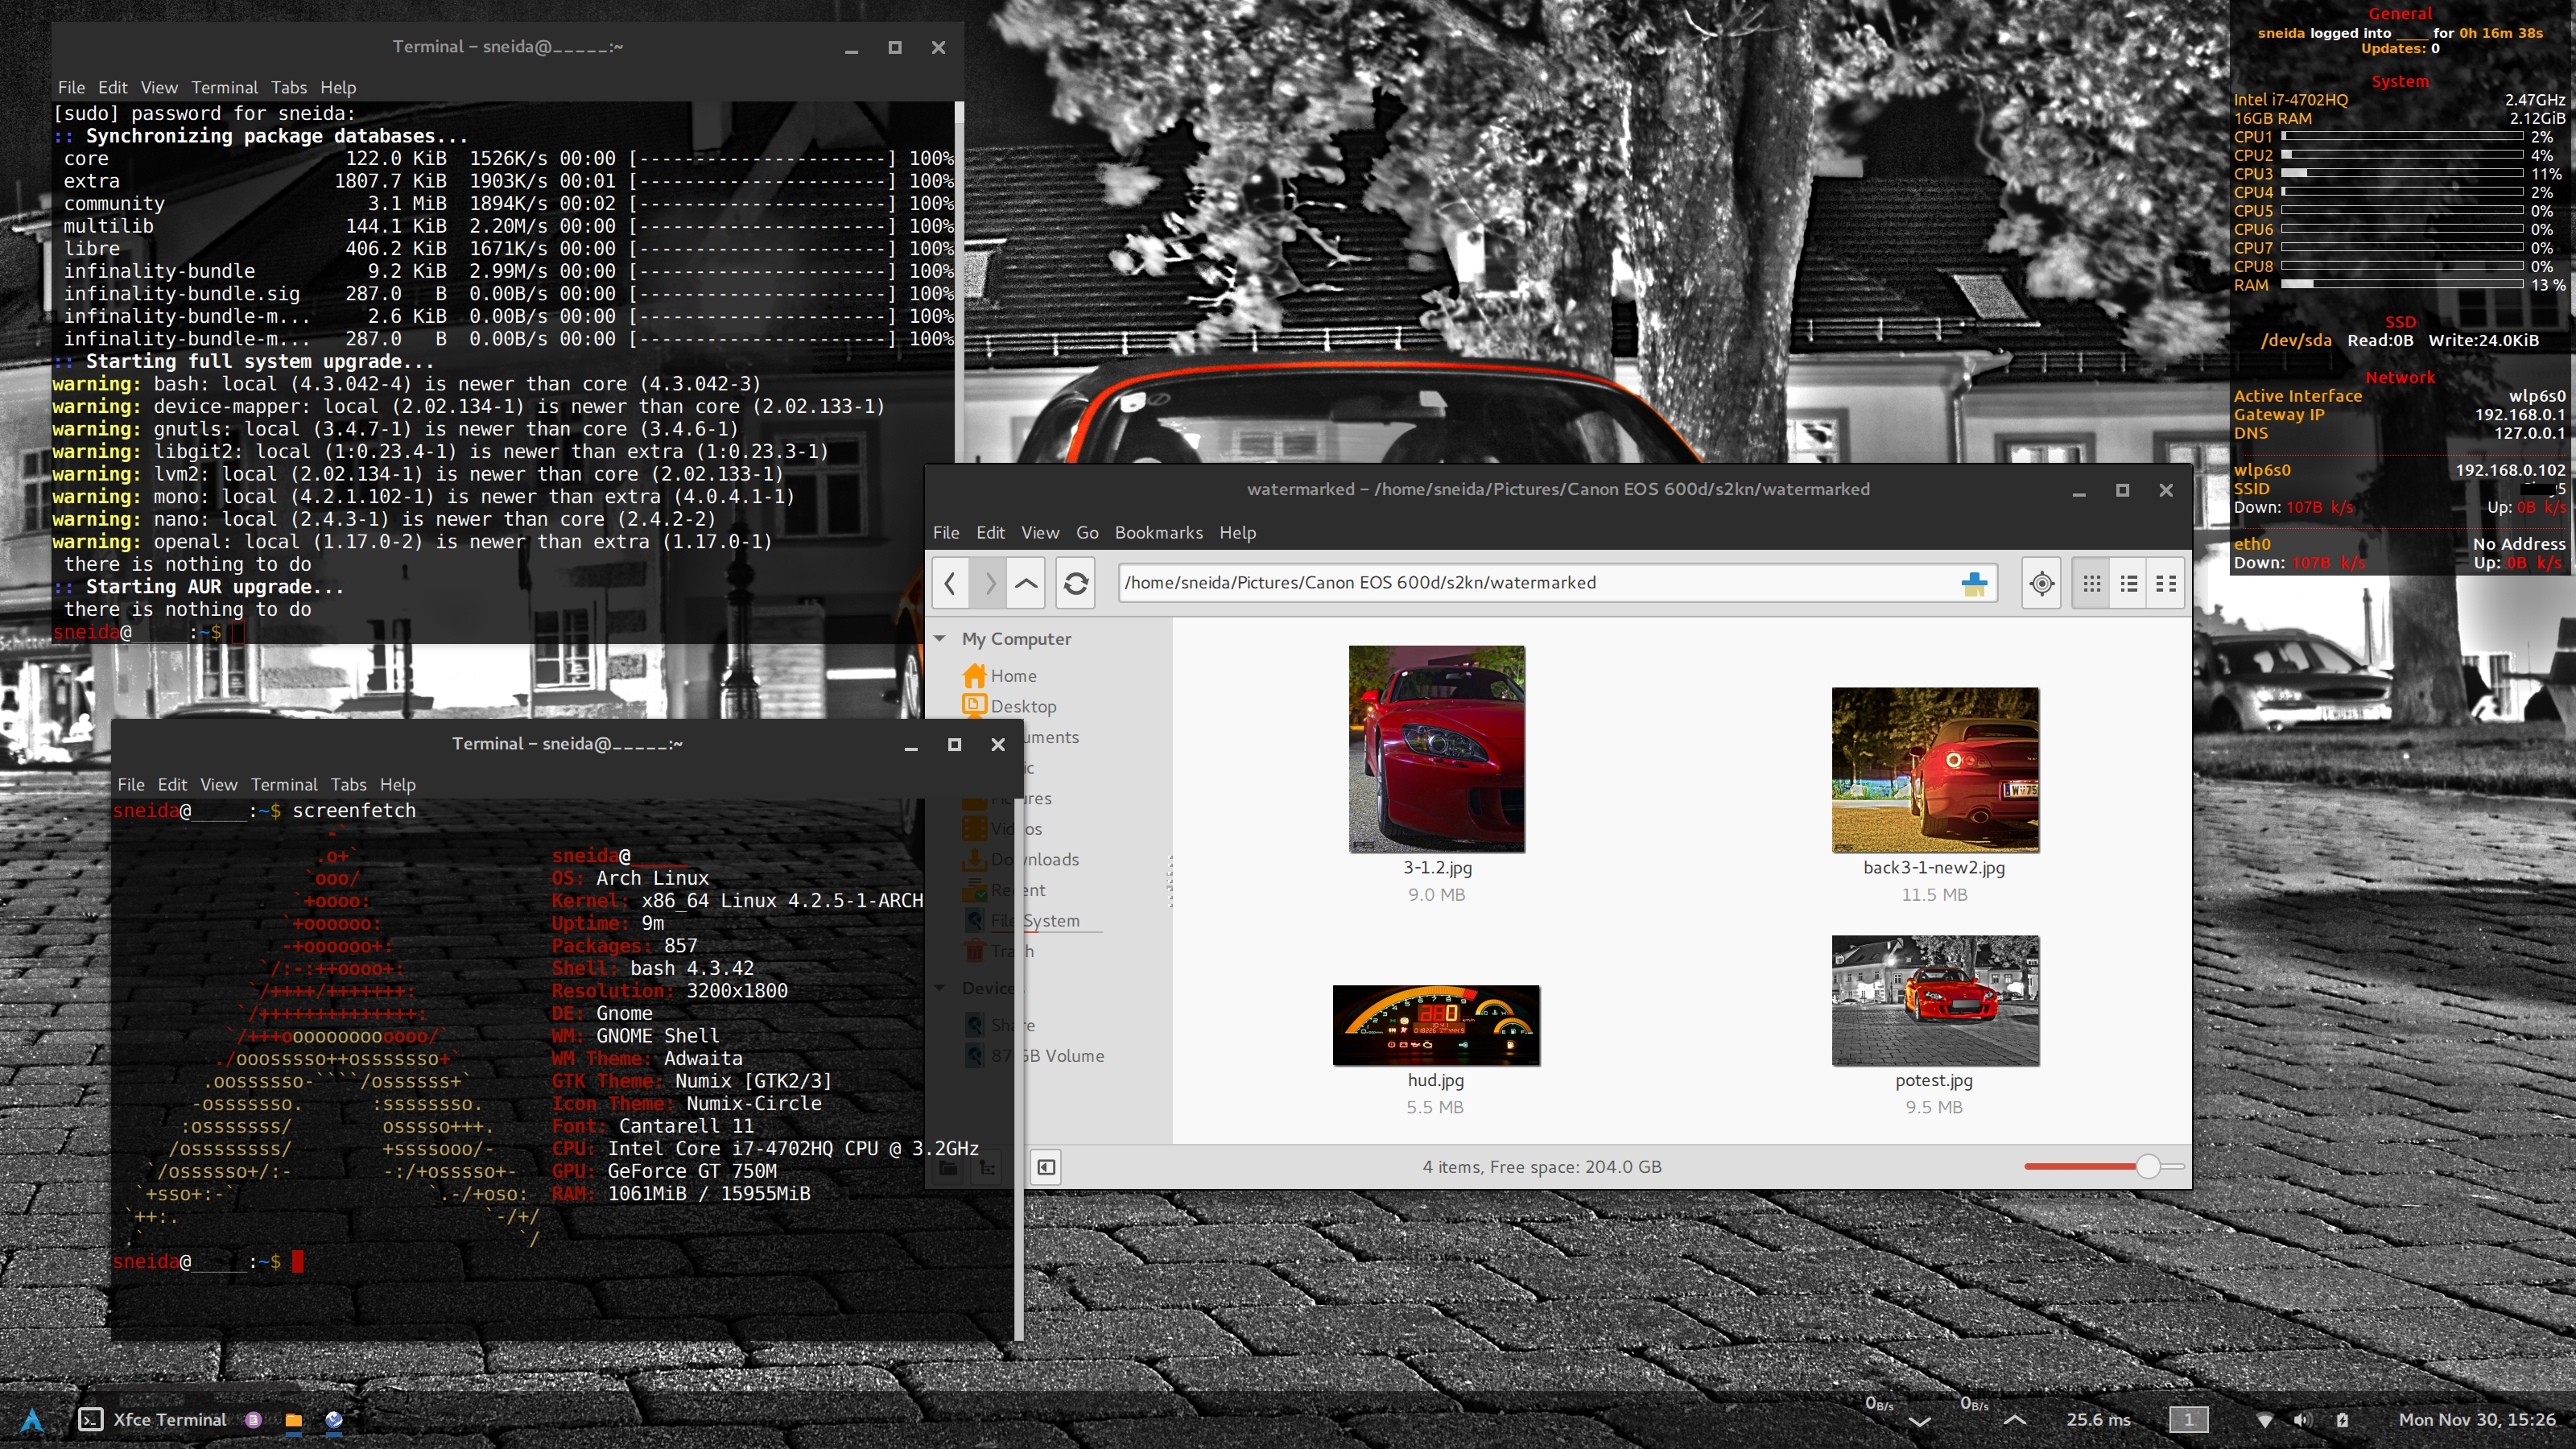Hide the file manager sidebar
Screen dimensions: 2576x1449
click(x=1045, y=1167)
